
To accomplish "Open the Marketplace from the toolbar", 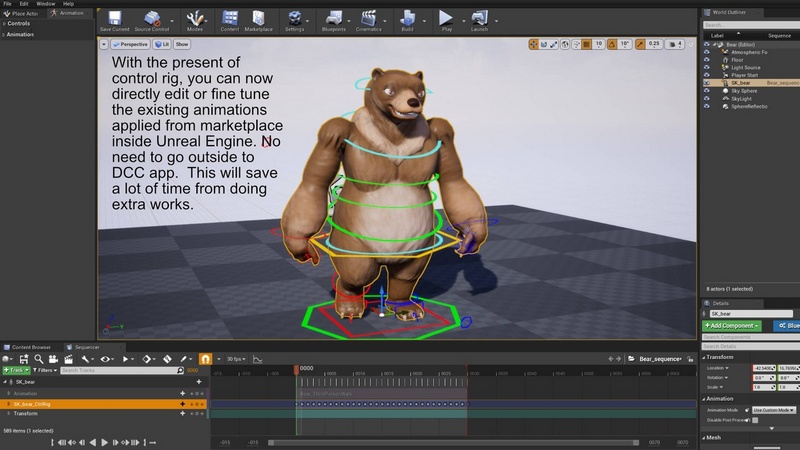I will pyautogui.click(x=259, y=19).
